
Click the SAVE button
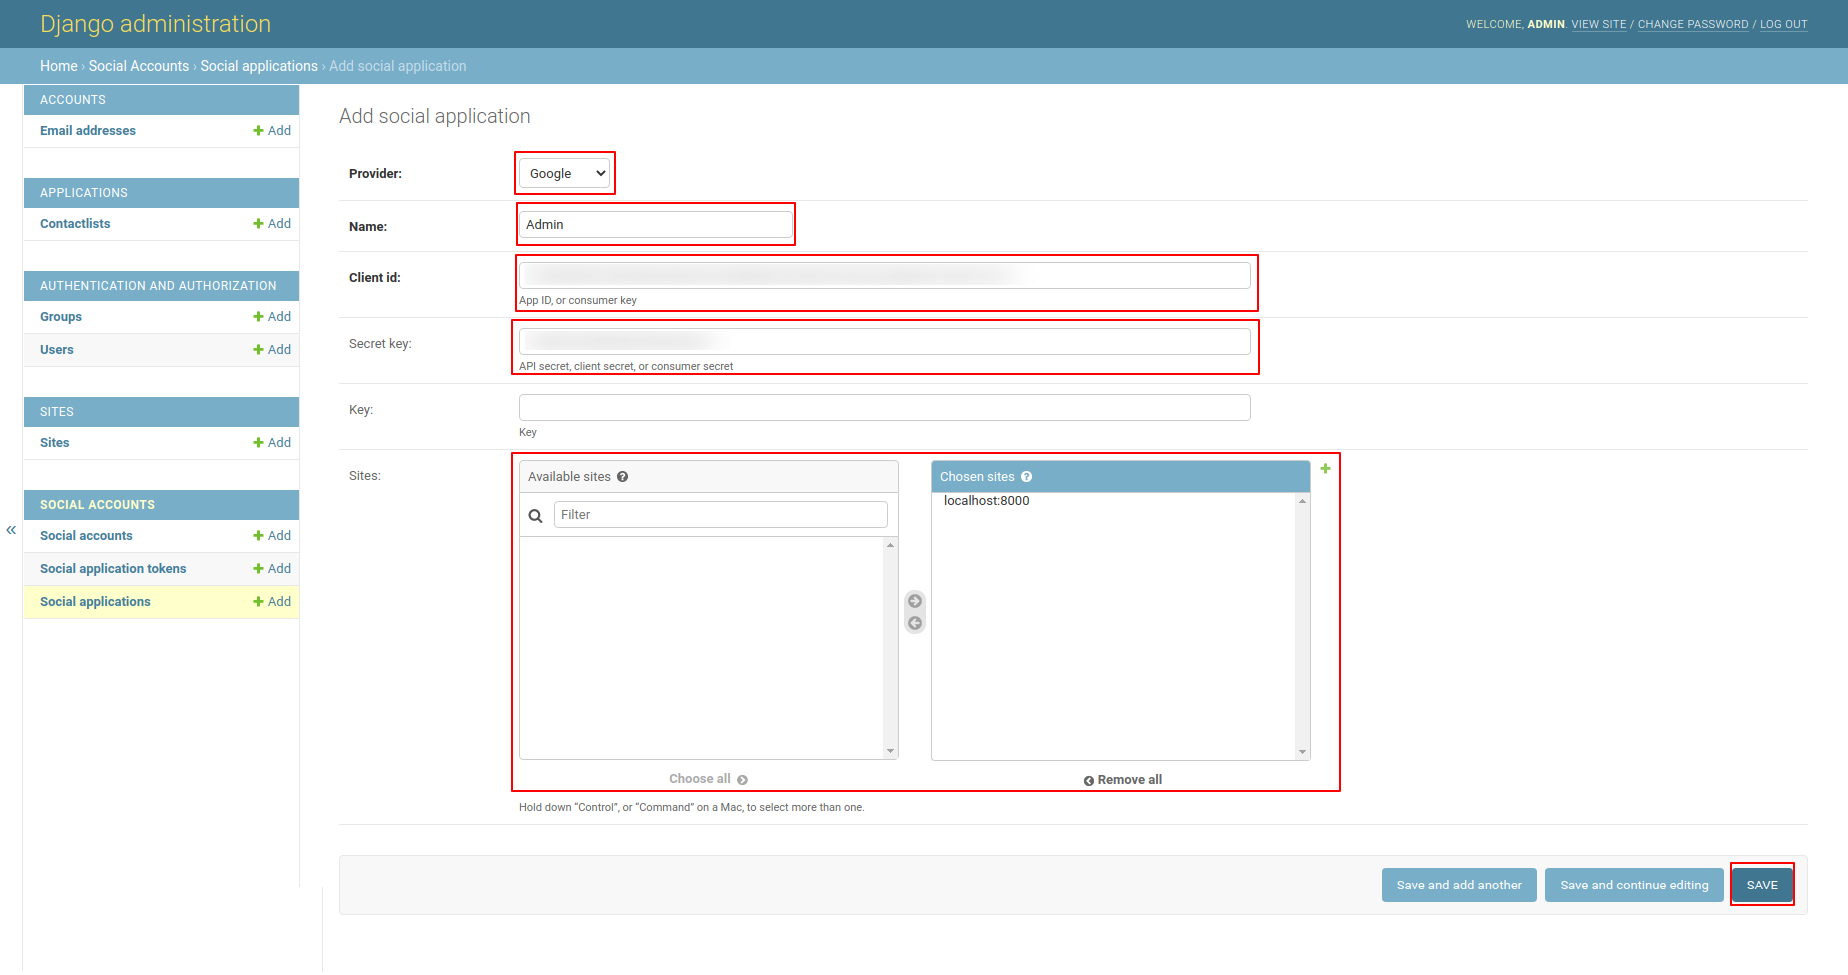tap(1762, 884)
